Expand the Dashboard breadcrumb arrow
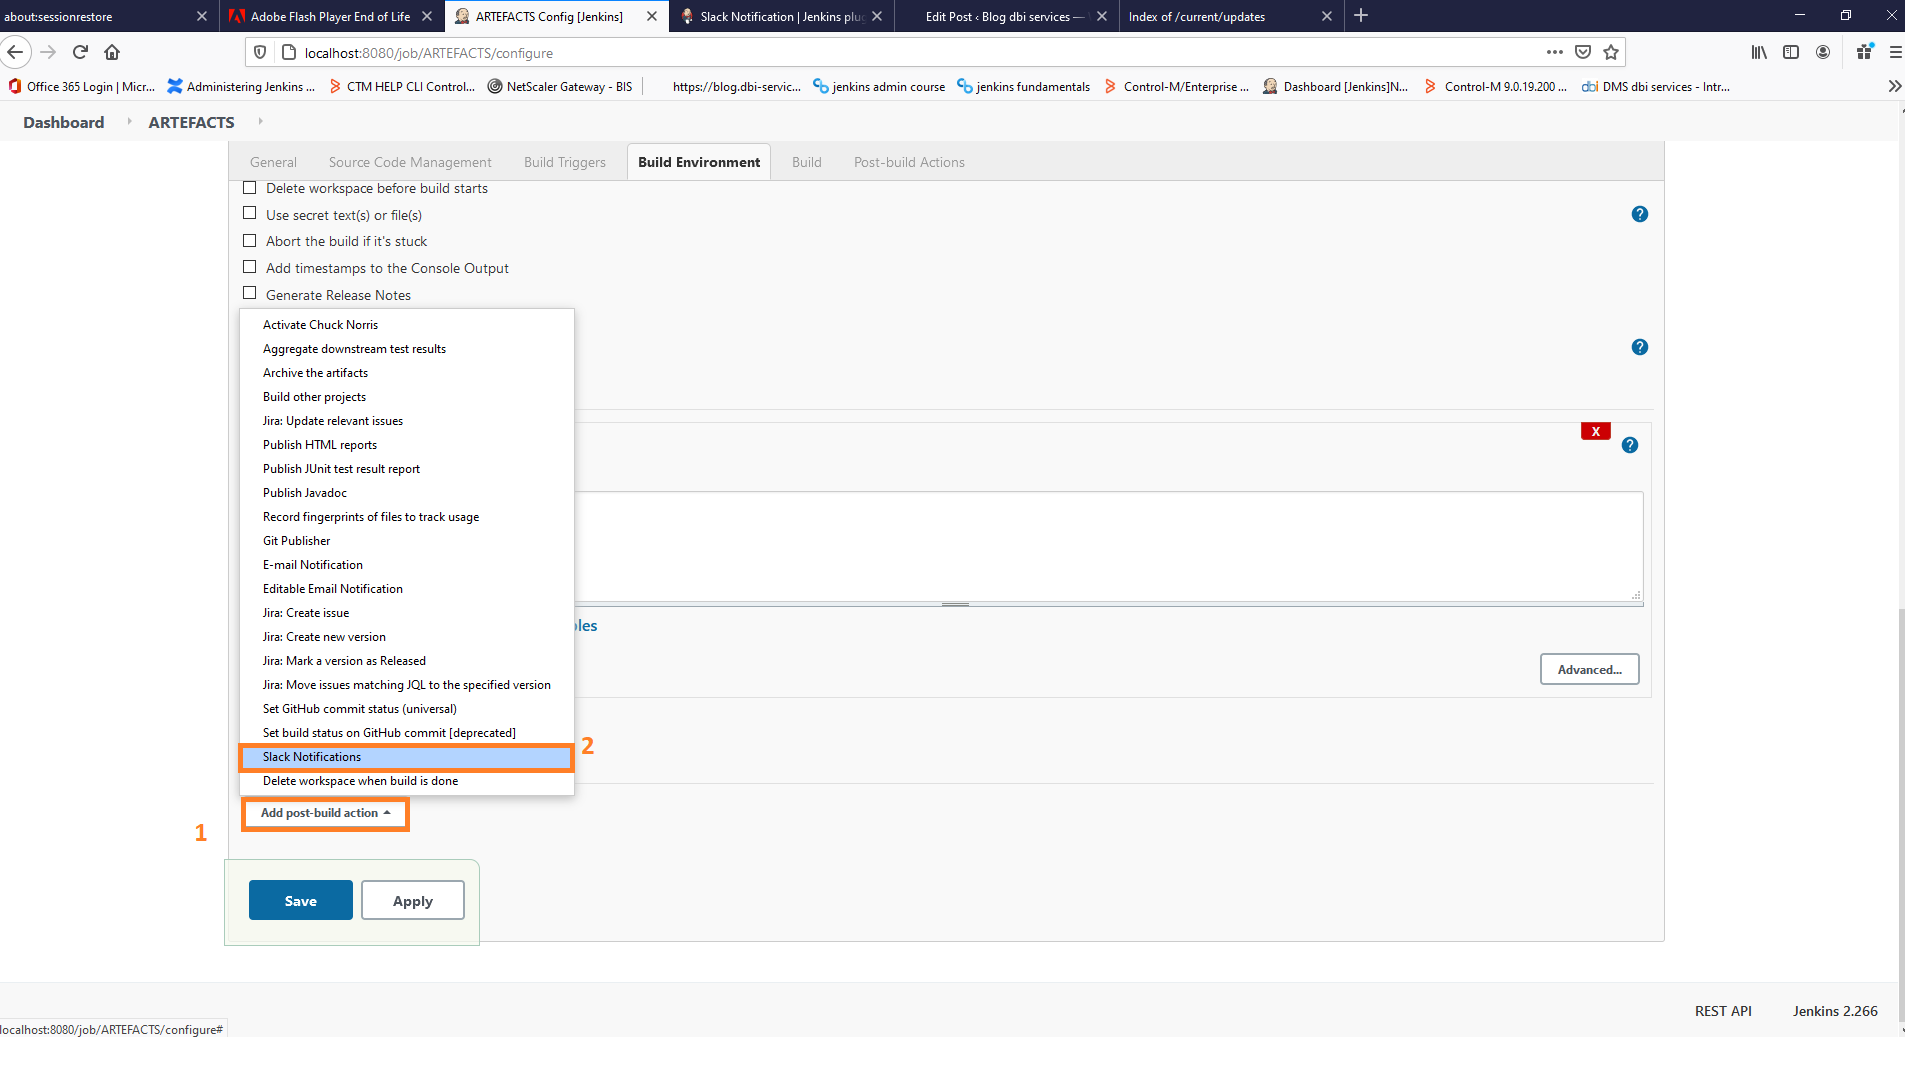This screenshot has width=1905, height=1078. (129, 122)
